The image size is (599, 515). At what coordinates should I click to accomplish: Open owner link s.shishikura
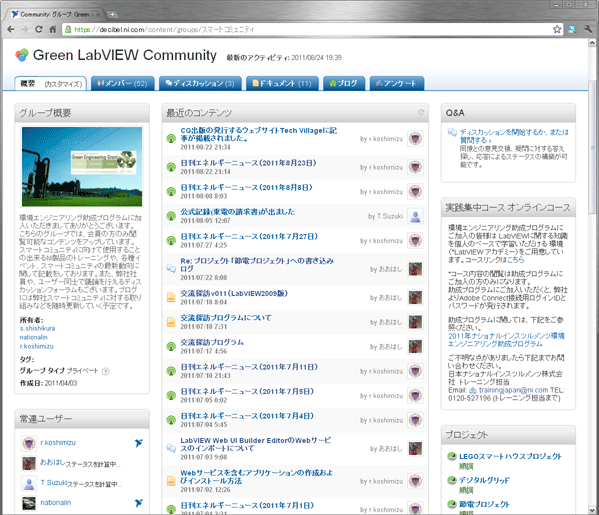coord(37,329)
